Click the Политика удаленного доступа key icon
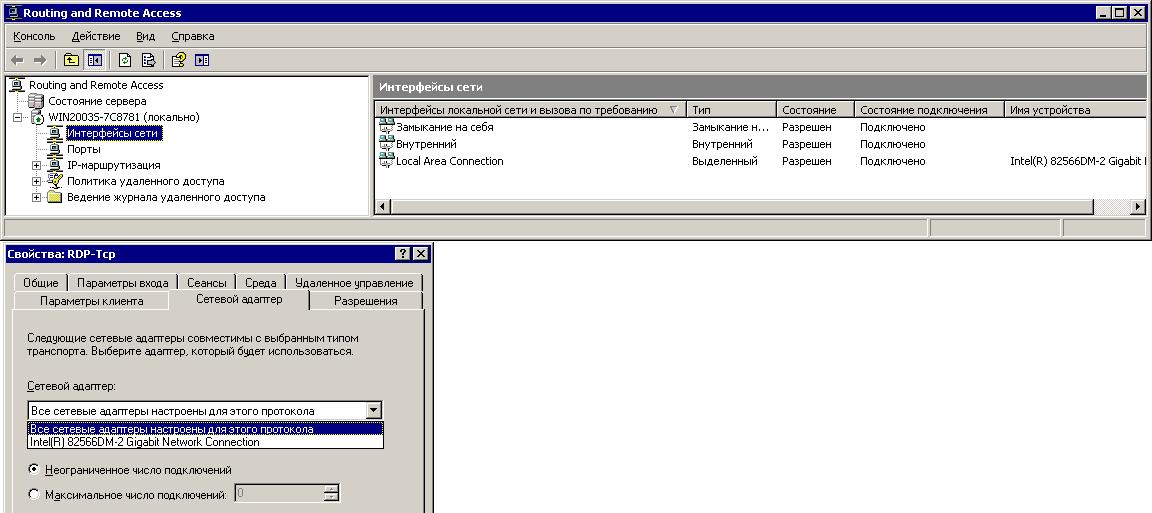This screenshot has height=513, width=1152. coord(55,181)
